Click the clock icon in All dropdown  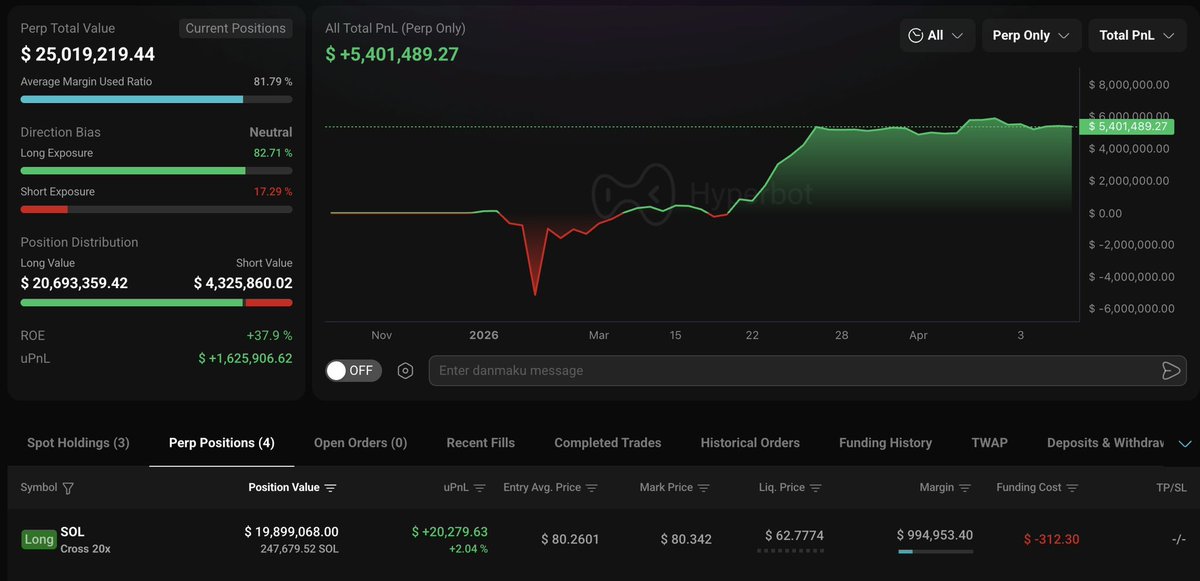click(x=915, y=35)
